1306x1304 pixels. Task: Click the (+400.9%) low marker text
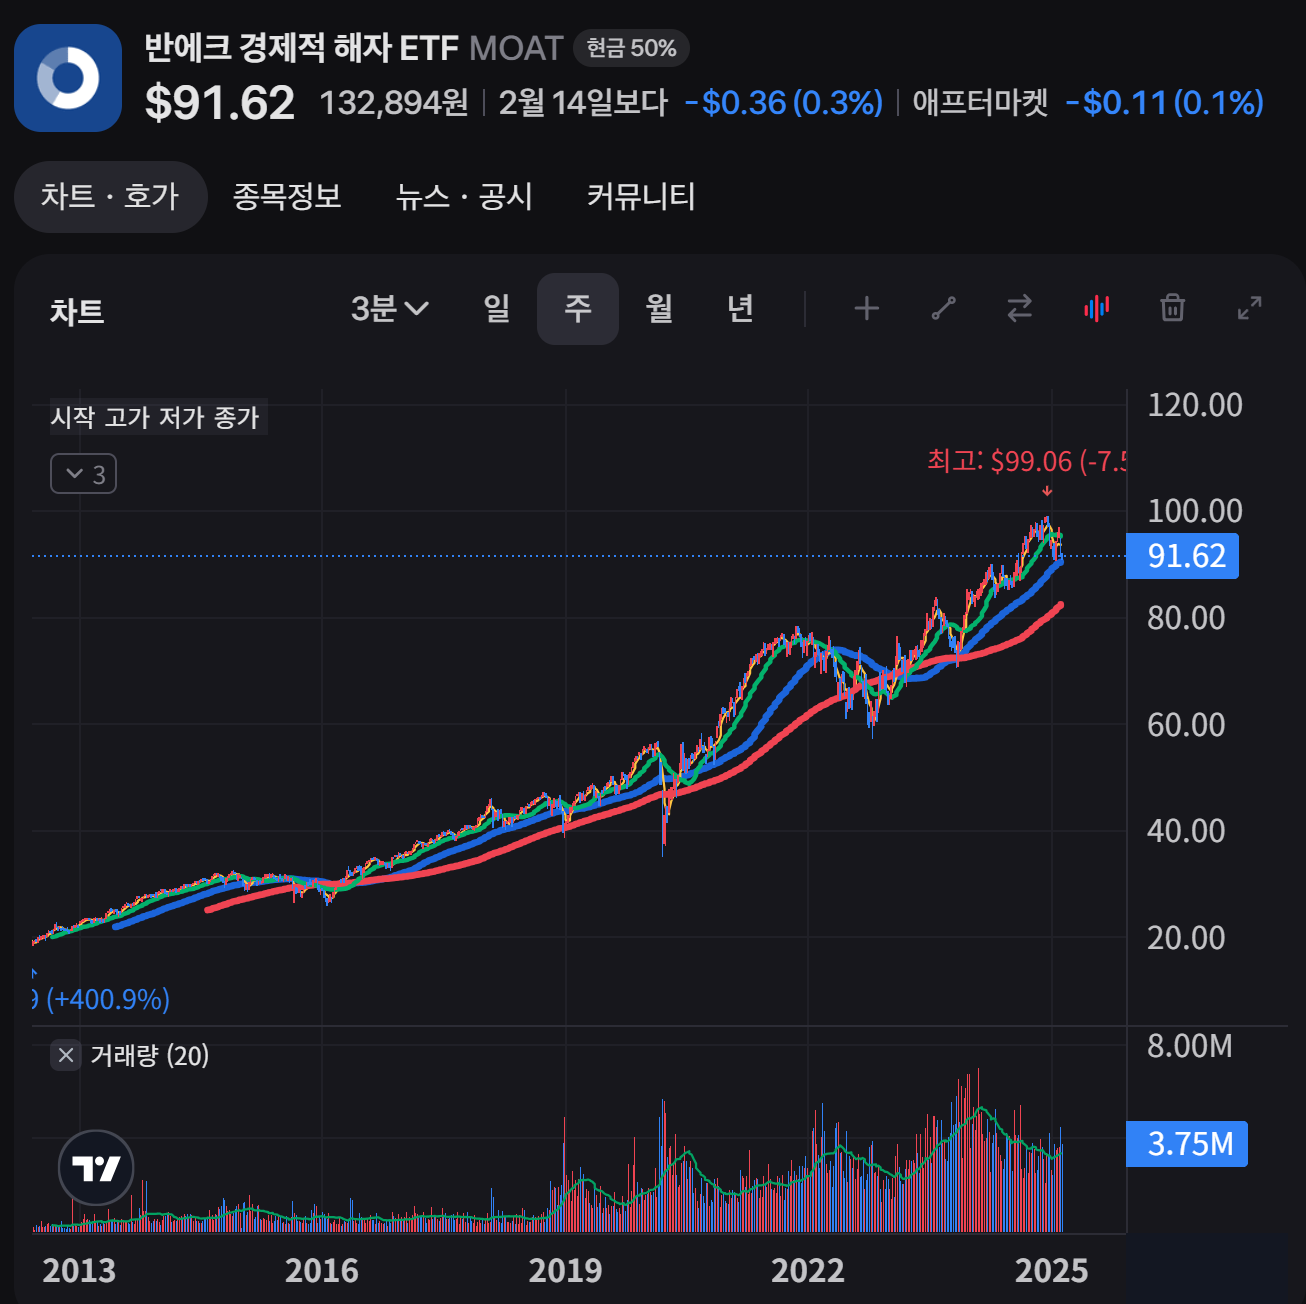pyautogui.click(x=108, y=999)
